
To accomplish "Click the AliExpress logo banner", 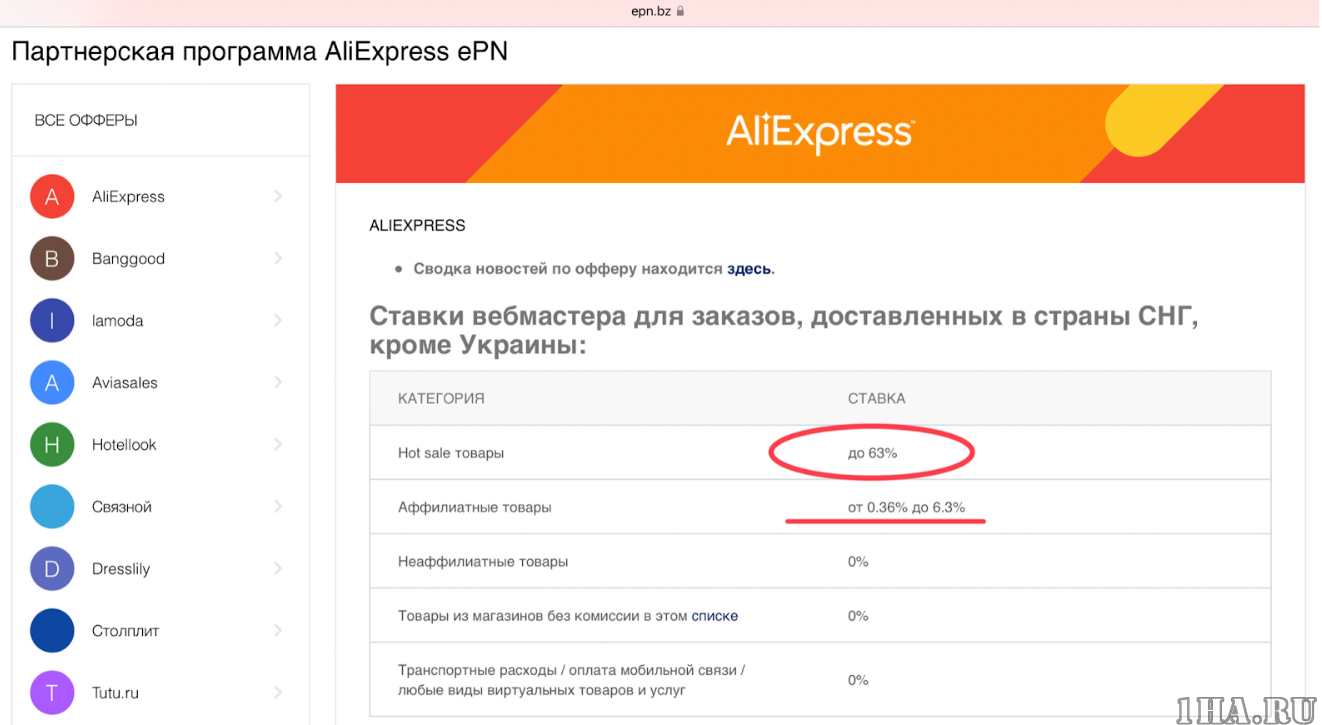I will 819,133.
